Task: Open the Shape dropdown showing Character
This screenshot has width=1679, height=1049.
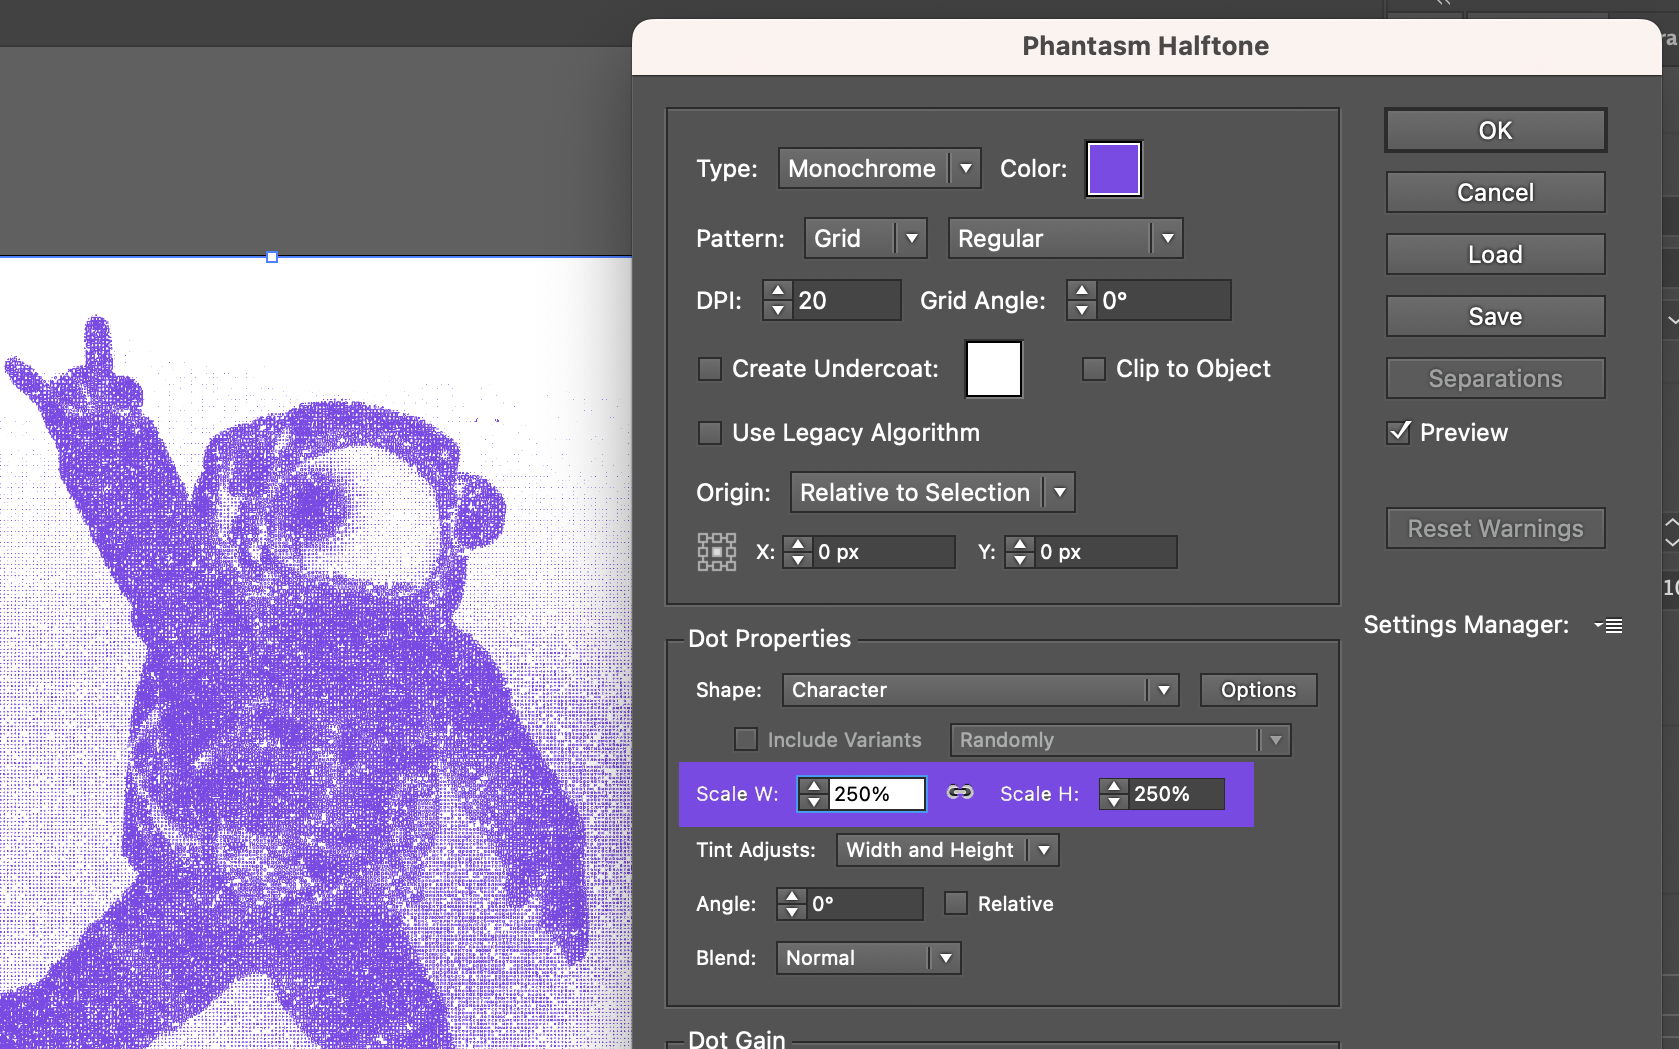Action: click(980, 690)
